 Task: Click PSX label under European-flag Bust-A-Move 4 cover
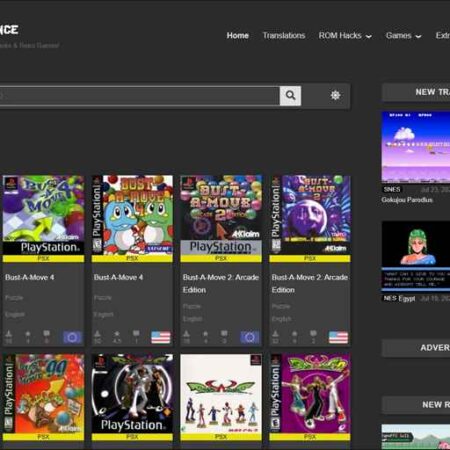point(43,259)
